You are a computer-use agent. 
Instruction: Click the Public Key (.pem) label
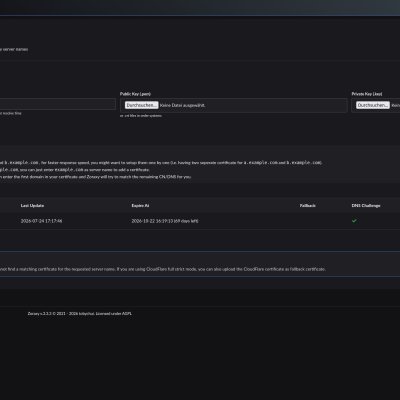(x=135, y=94)
